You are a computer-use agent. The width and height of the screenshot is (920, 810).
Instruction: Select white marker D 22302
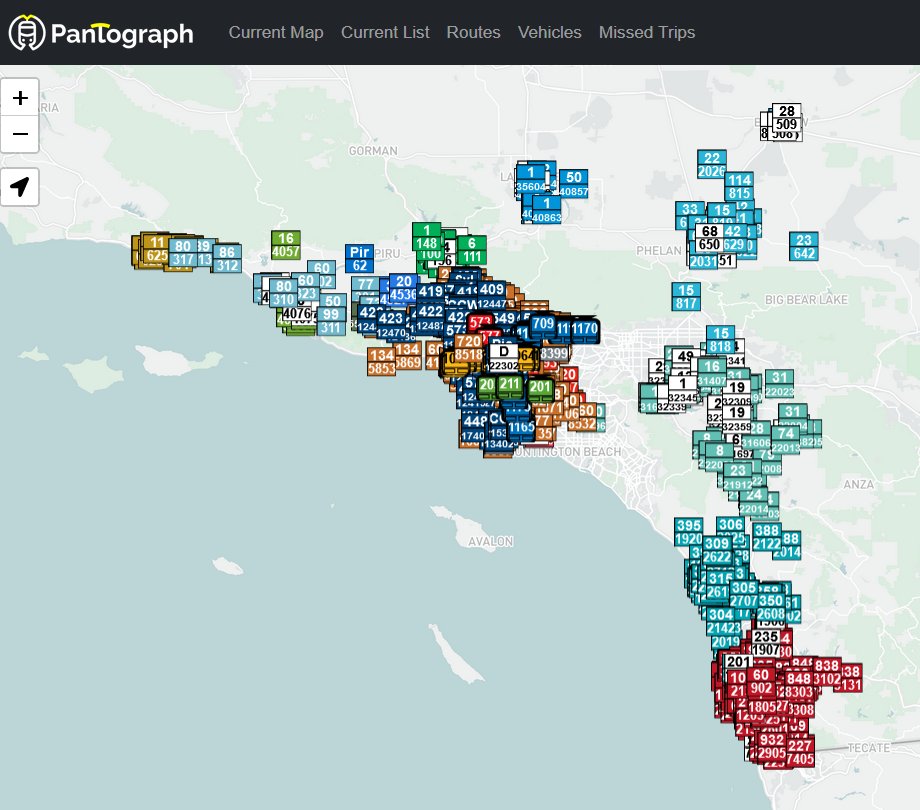(503, 358)
